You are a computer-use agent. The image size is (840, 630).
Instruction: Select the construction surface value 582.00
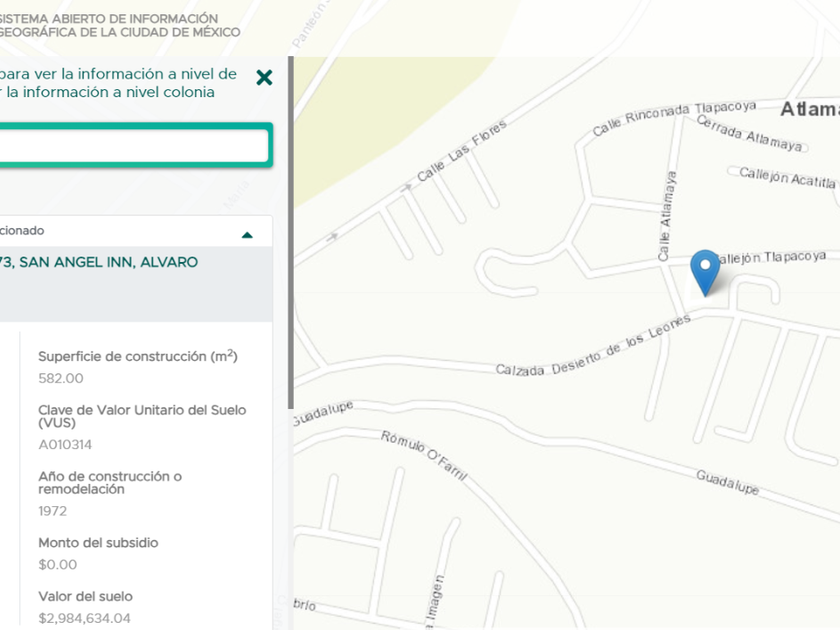pyautogui.click(x=61, y=378)
